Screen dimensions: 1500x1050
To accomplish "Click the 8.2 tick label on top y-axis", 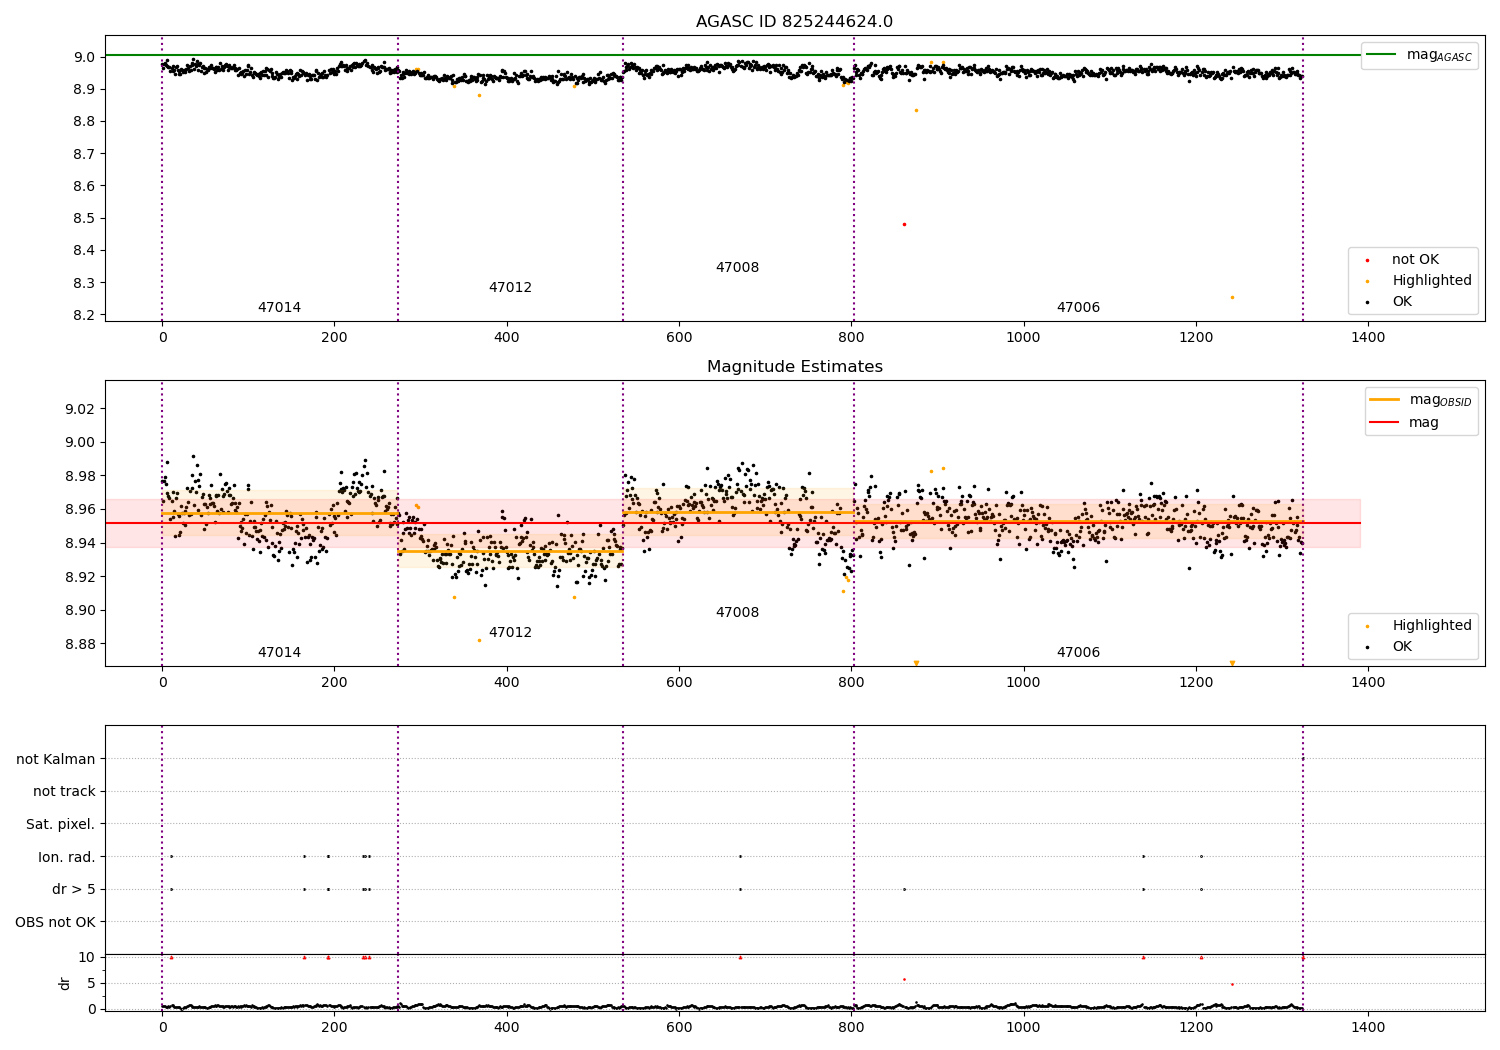I will [86, 315].
